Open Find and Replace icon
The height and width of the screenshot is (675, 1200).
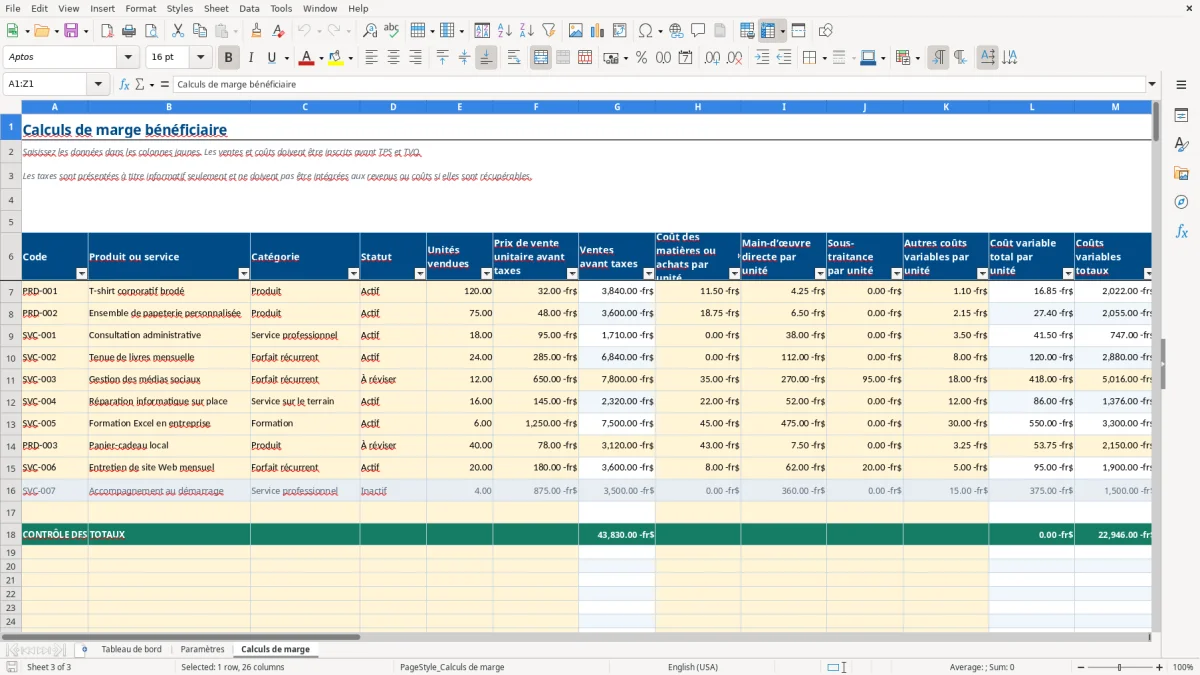(x=370, y=31)
